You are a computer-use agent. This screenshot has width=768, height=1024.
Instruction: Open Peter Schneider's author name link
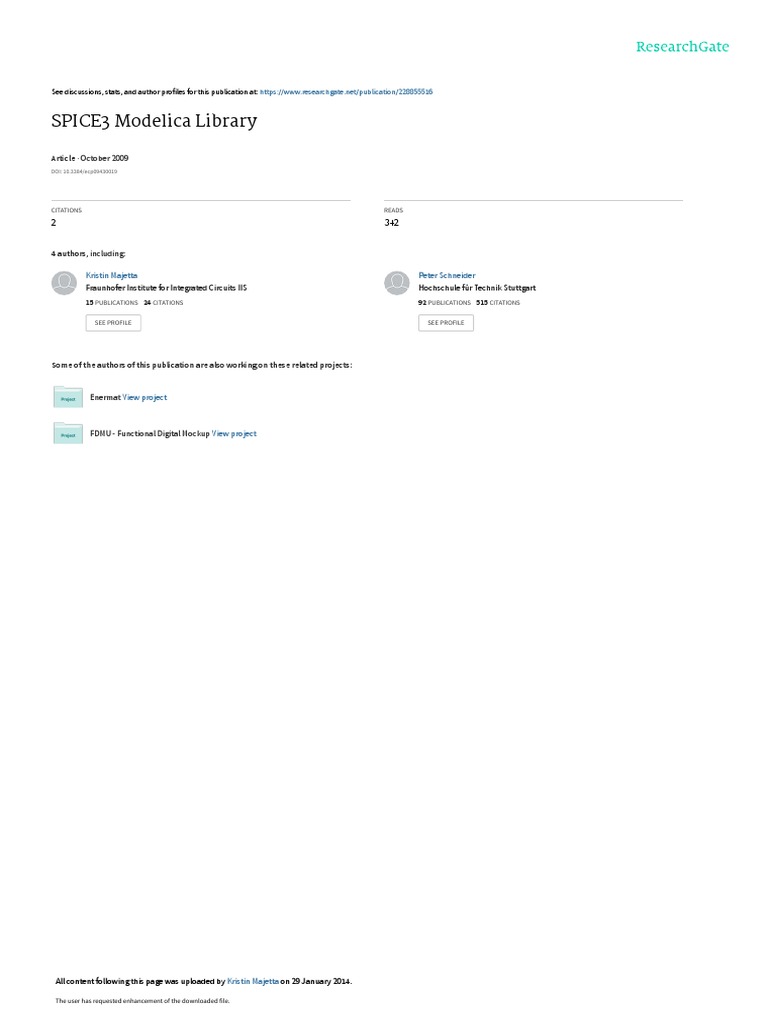[x=447, y=275]
